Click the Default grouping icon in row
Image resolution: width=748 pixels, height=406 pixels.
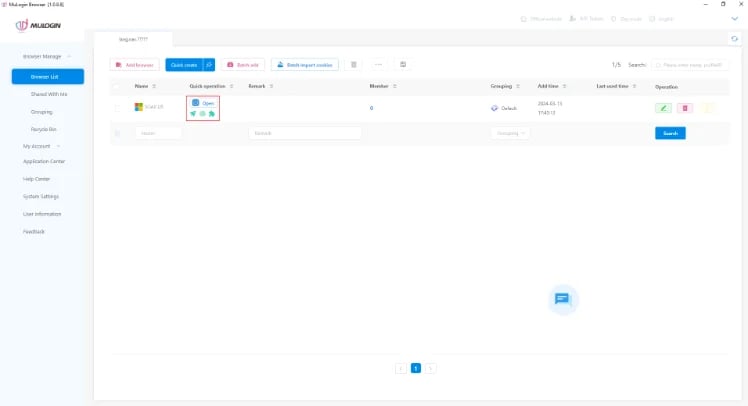tap(494, 108)
